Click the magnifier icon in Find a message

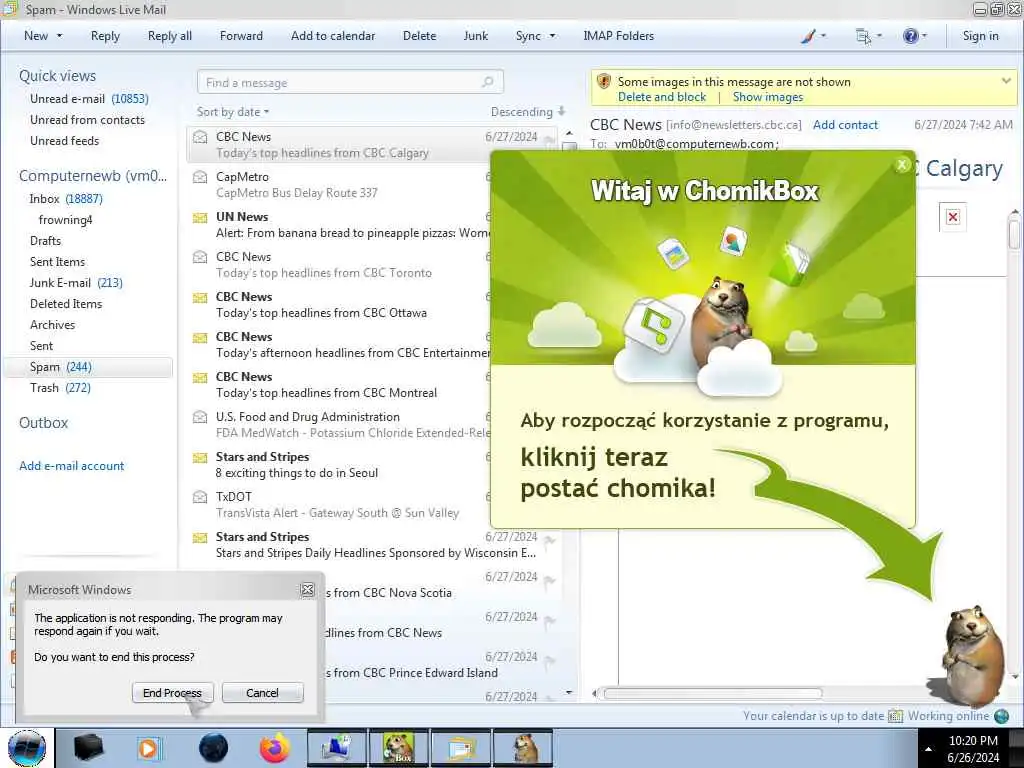coord(487,82)
